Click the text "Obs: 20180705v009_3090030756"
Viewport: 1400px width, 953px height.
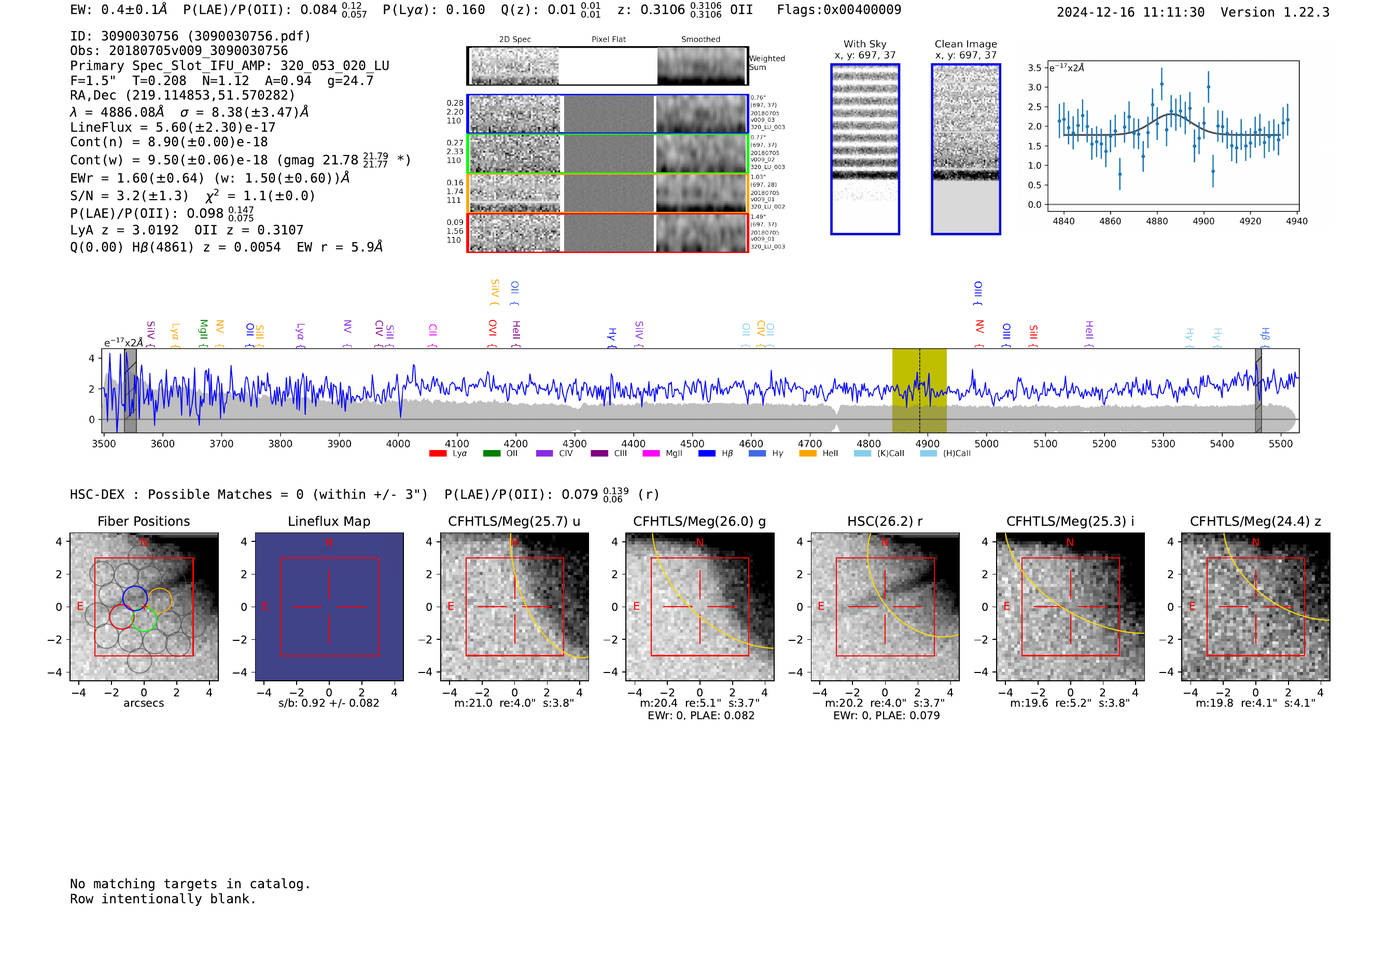point(179,51)
